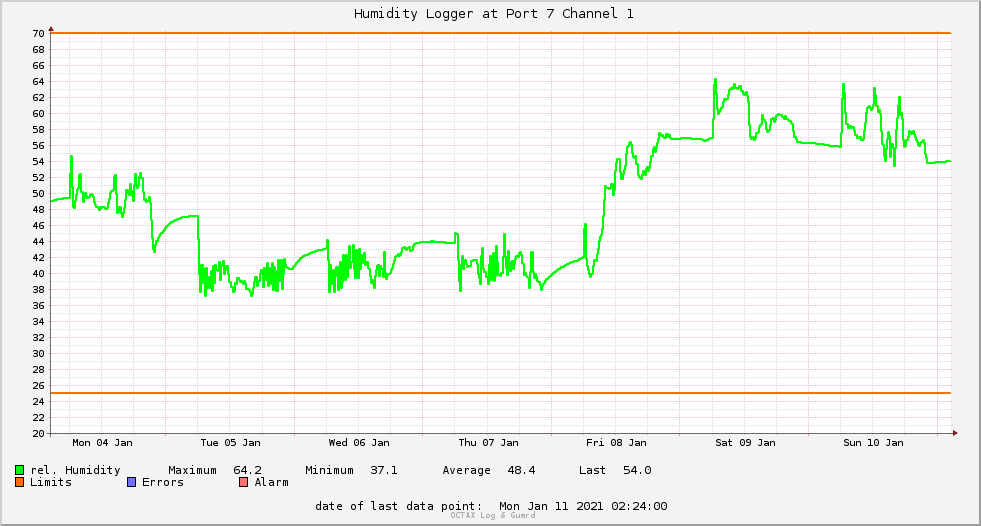Click the 'Maximum' statistic label
The image size is (981, 526).
point(192,470)
